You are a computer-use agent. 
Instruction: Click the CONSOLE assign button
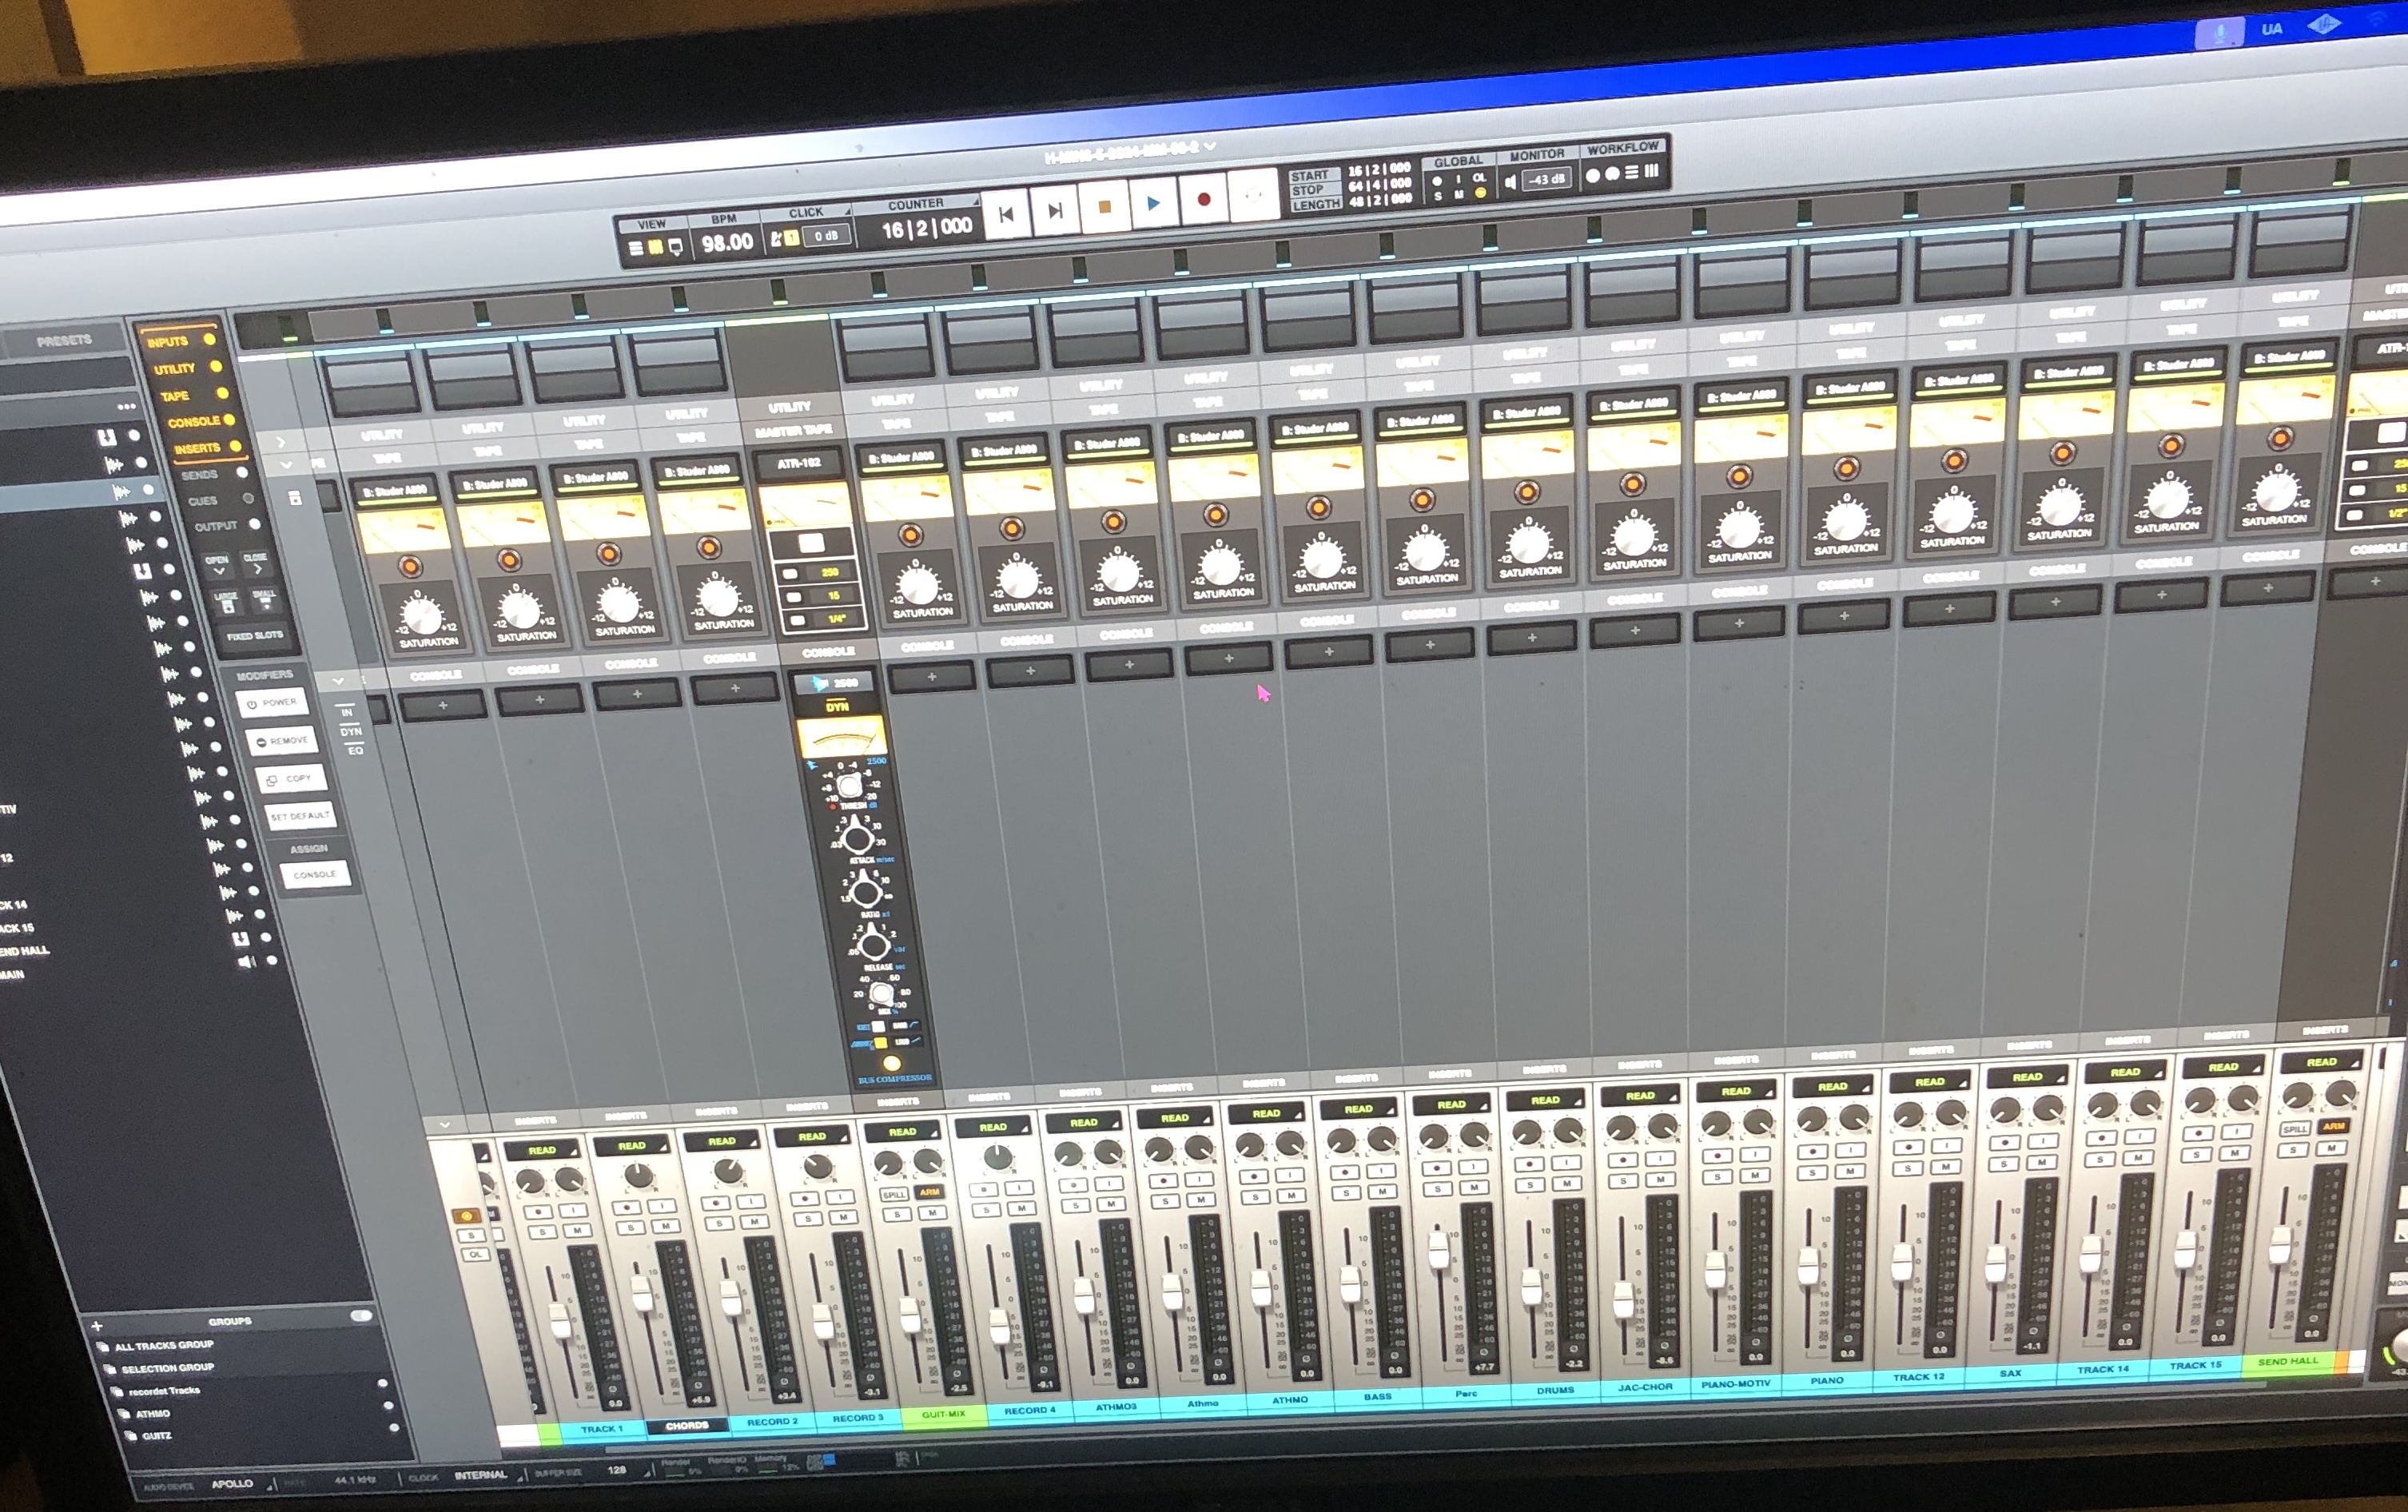tap(315, 875)
